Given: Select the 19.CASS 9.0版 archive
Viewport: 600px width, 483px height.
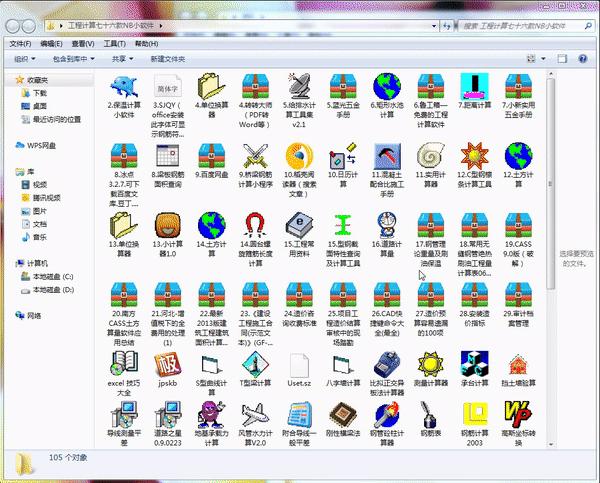Looking at the screenshot, I should 518,226.
